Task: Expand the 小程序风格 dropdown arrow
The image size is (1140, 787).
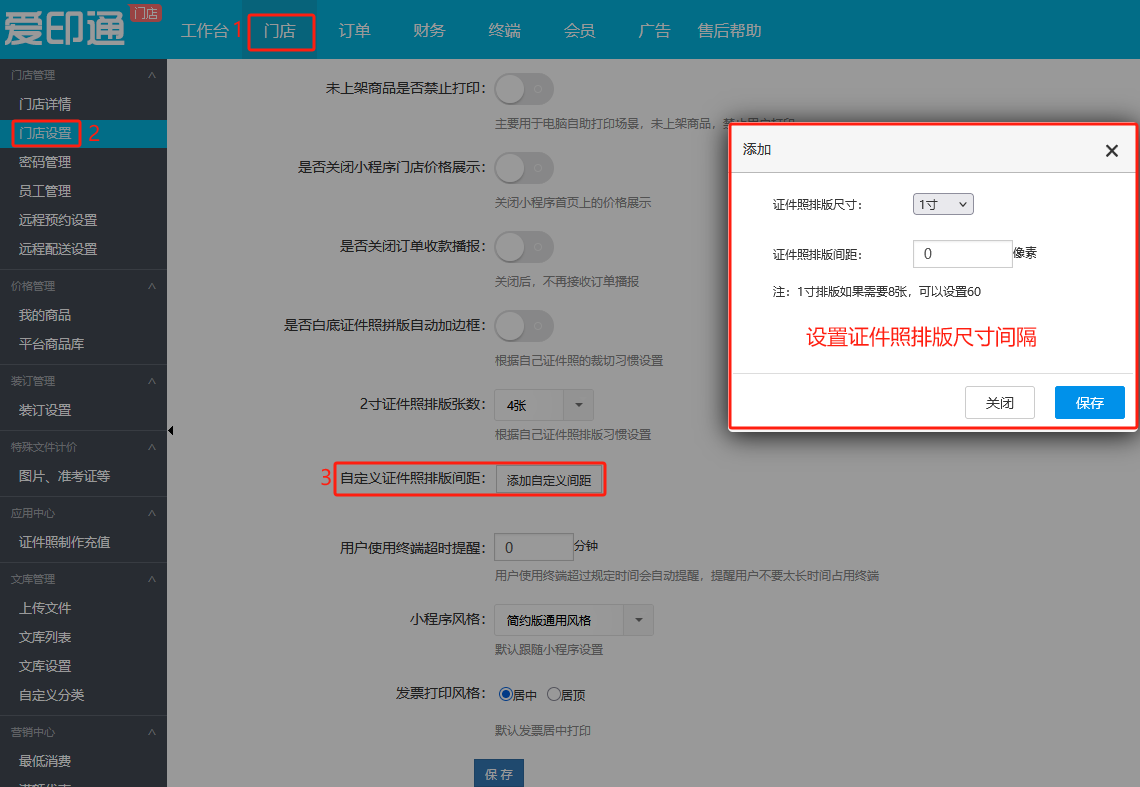Action: click(639, 620)
